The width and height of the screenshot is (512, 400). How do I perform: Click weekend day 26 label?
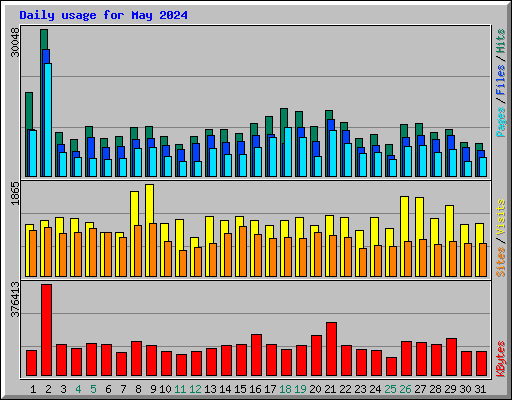405,389
